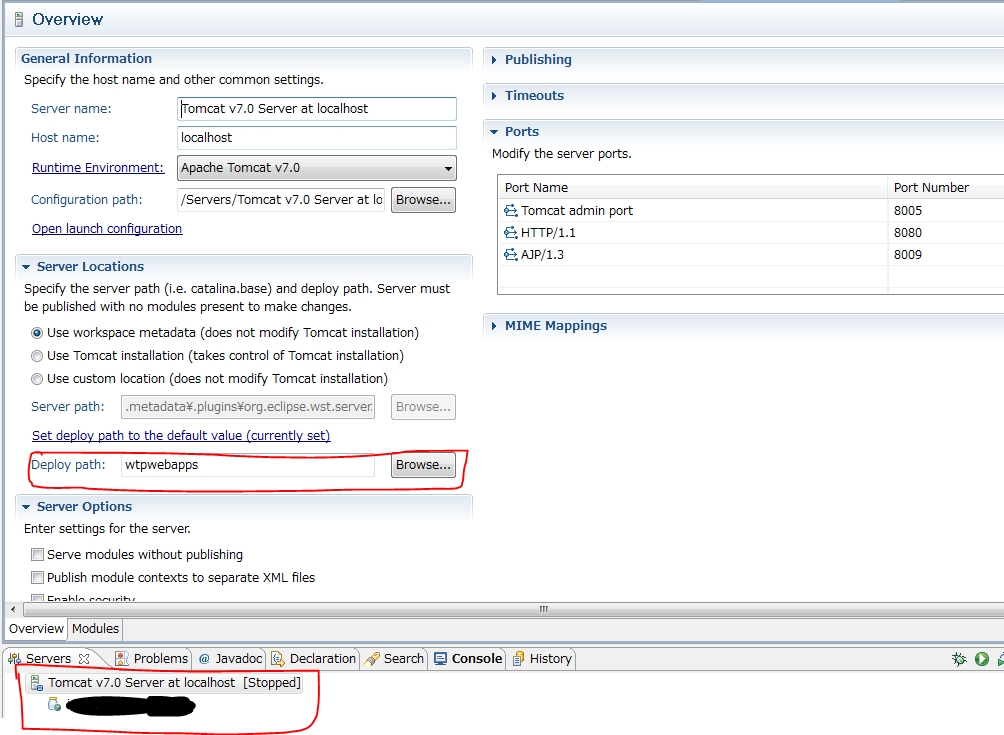Select Use custom location radio option
Viewport: 1004px width, 735px height.
[x=37, y=379]
